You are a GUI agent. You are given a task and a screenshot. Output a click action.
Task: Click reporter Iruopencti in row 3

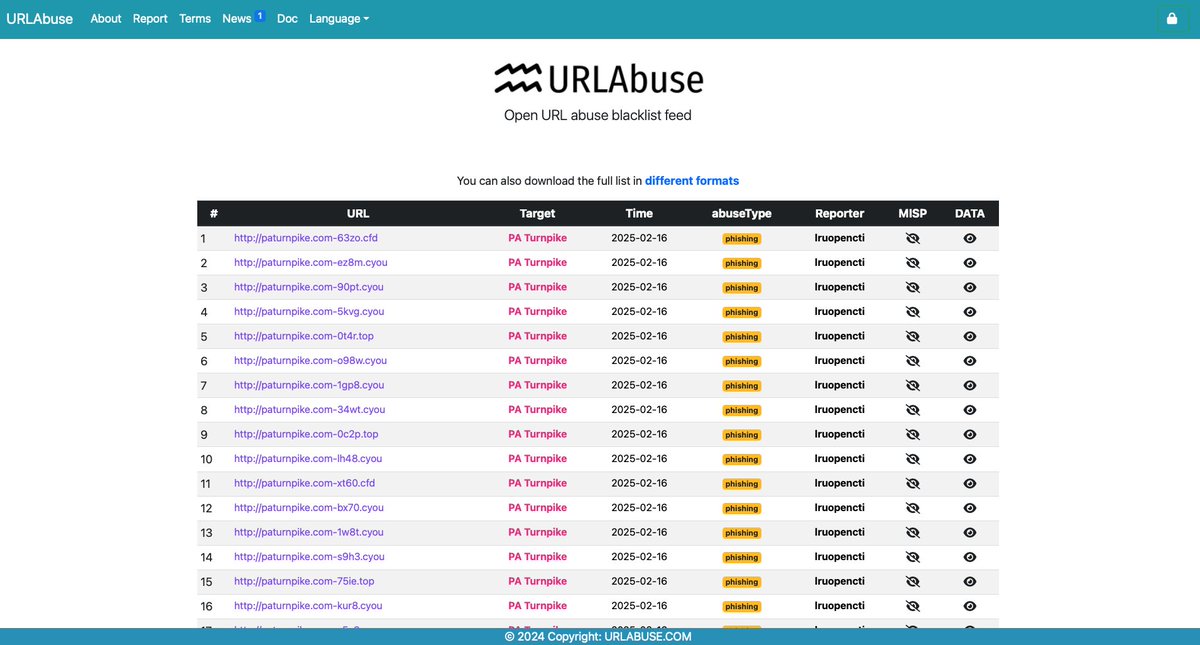(840, 287)
